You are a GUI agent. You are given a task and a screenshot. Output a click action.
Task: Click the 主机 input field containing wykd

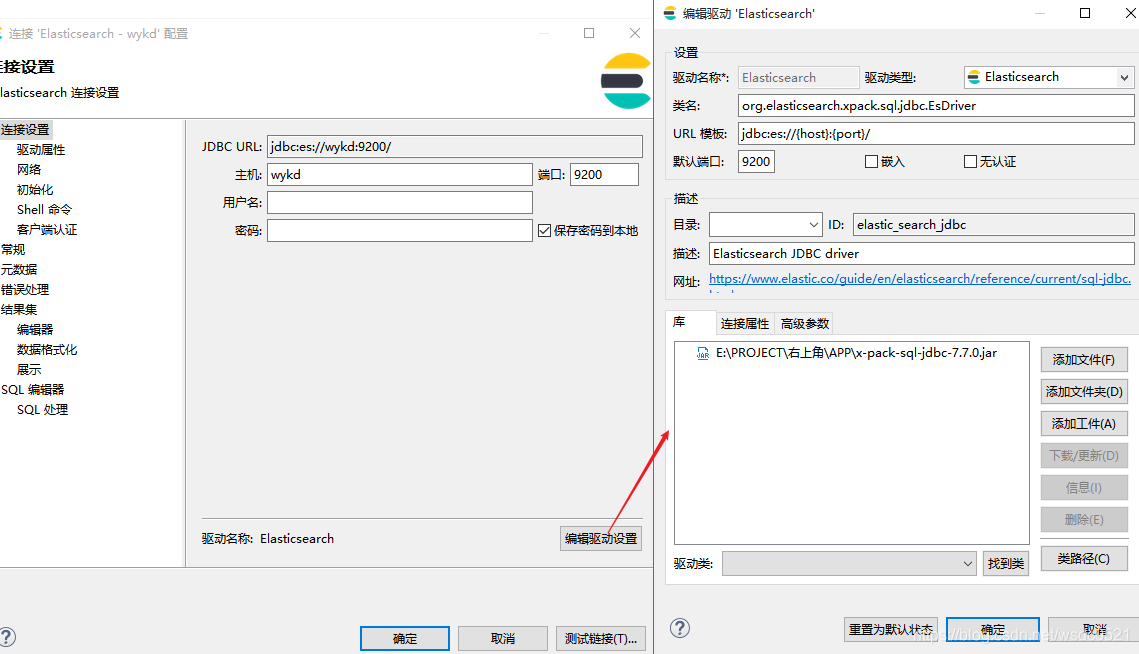tap(400, 174)
